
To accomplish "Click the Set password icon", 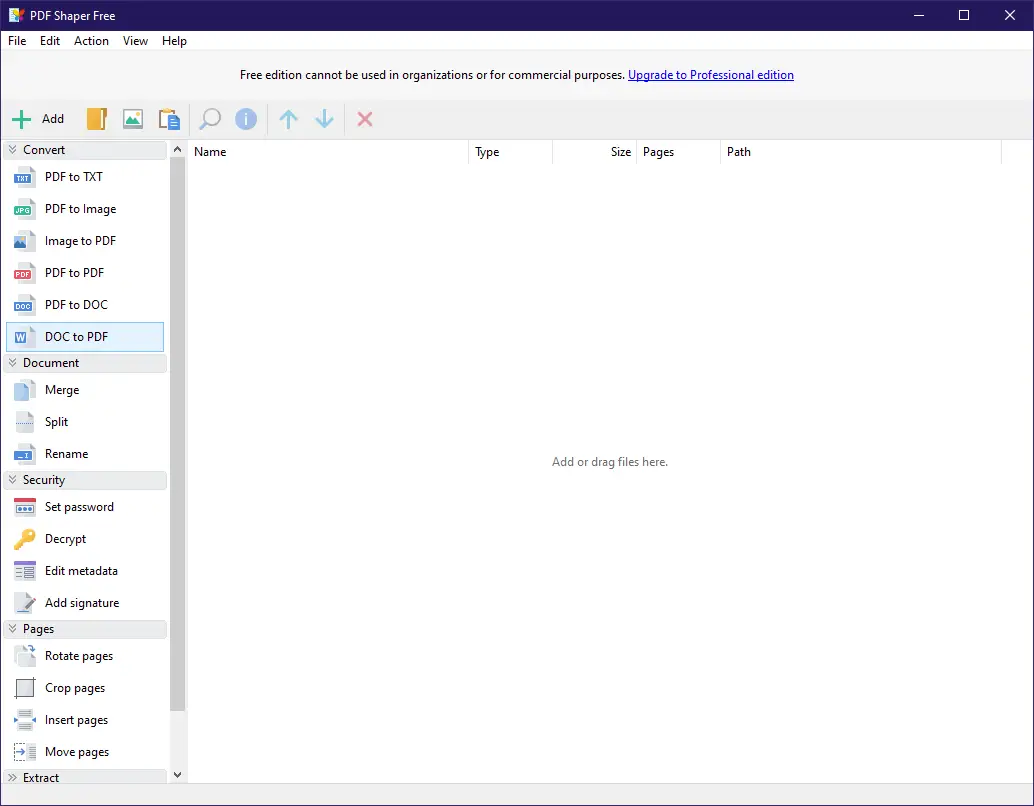I will (24, 507).
